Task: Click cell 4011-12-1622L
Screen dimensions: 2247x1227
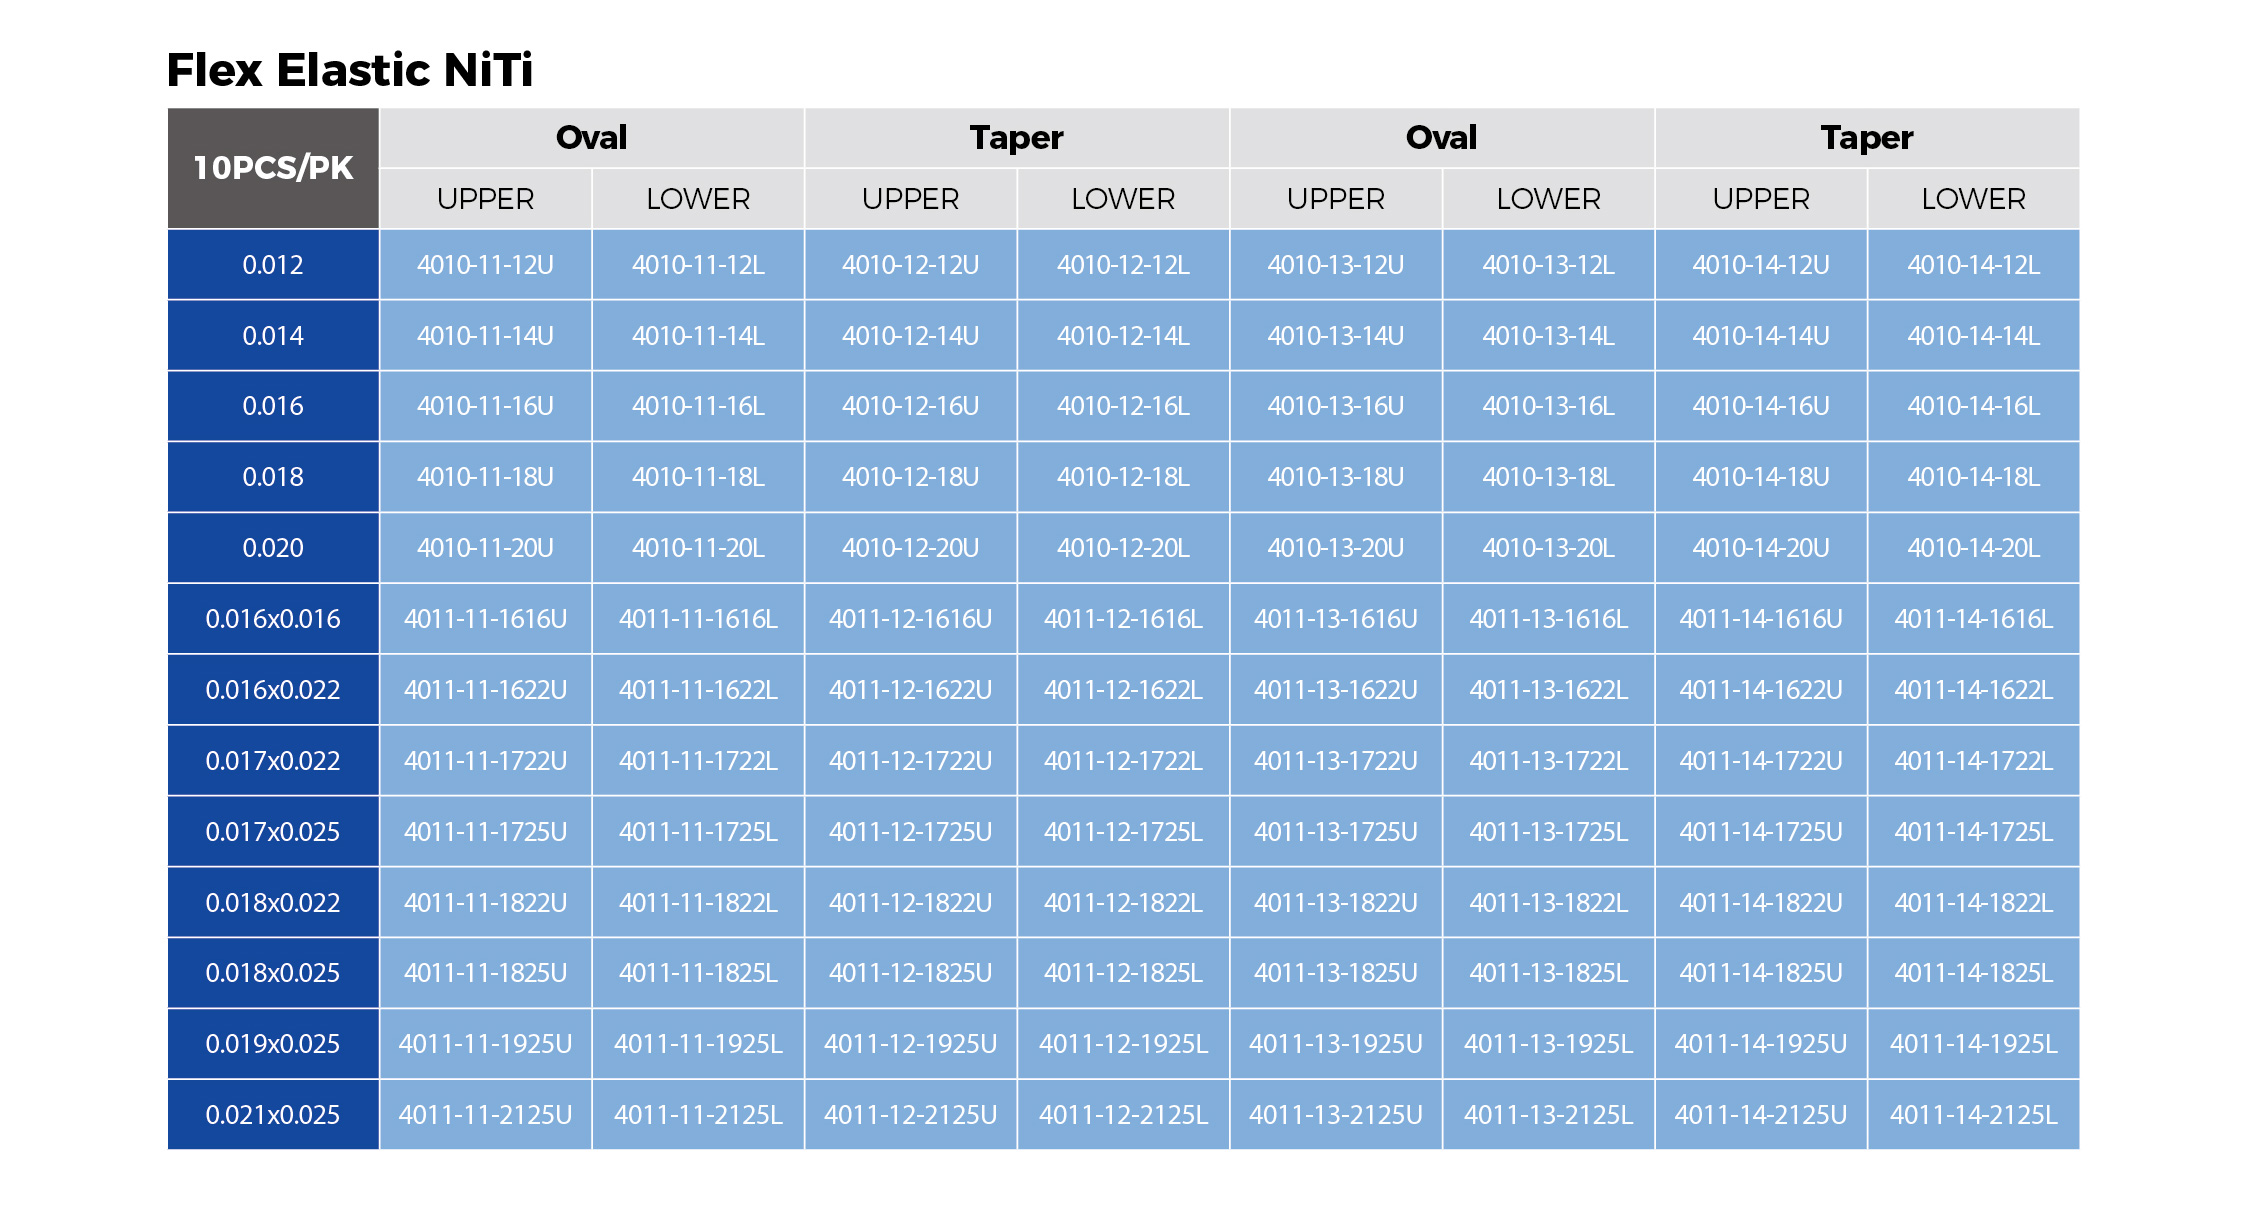Action: click(x=1123, y=690)
